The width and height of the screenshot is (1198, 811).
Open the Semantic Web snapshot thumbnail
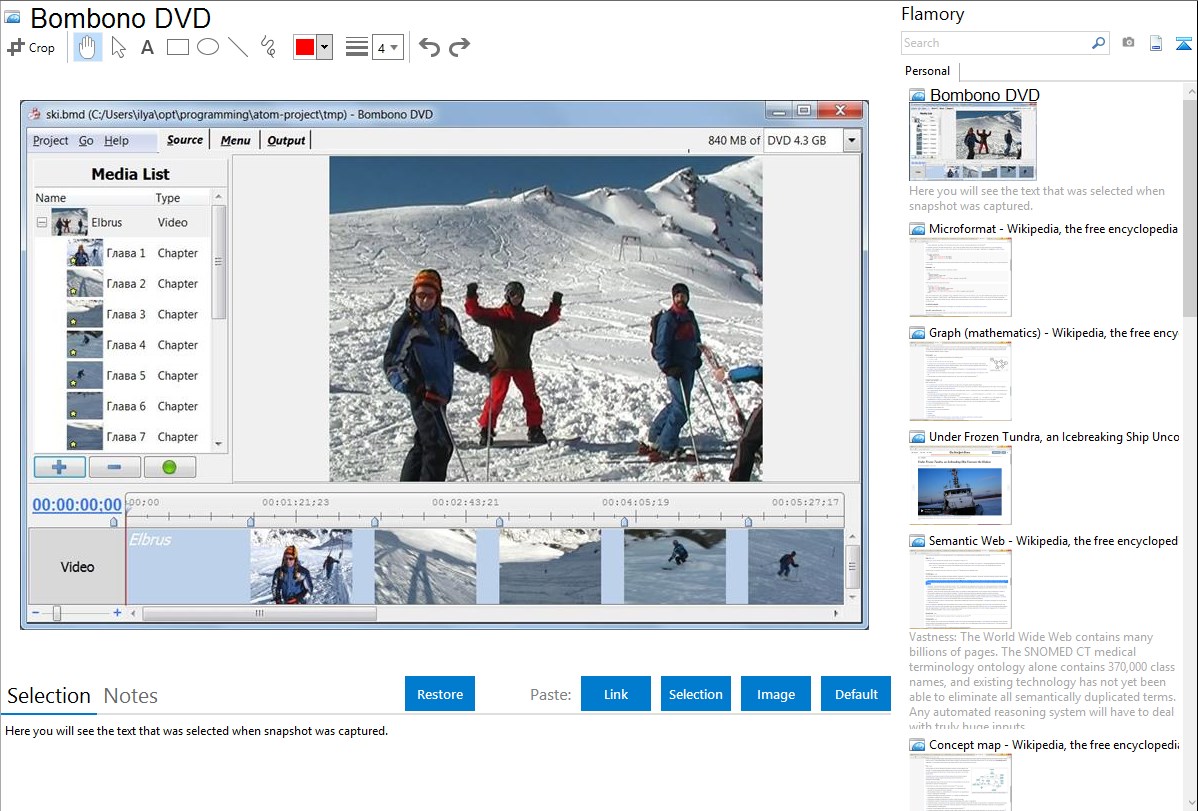(x=960, y=588)
